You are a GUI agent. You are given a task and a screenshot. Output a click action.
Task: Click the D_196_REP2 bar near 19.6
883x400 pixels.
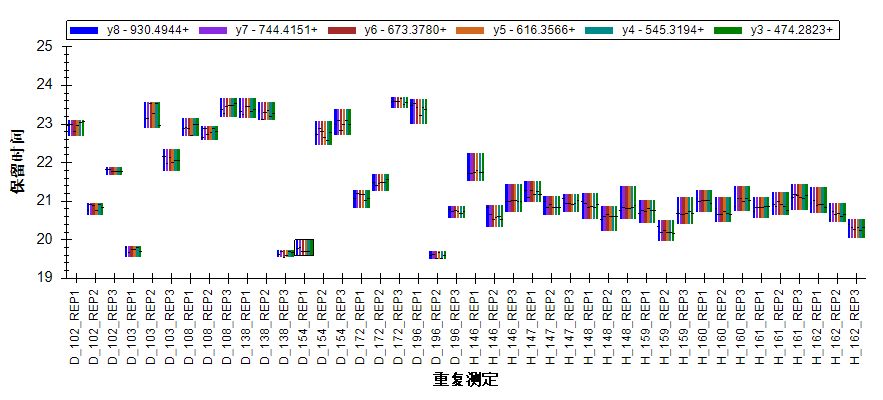coord(437,255)
